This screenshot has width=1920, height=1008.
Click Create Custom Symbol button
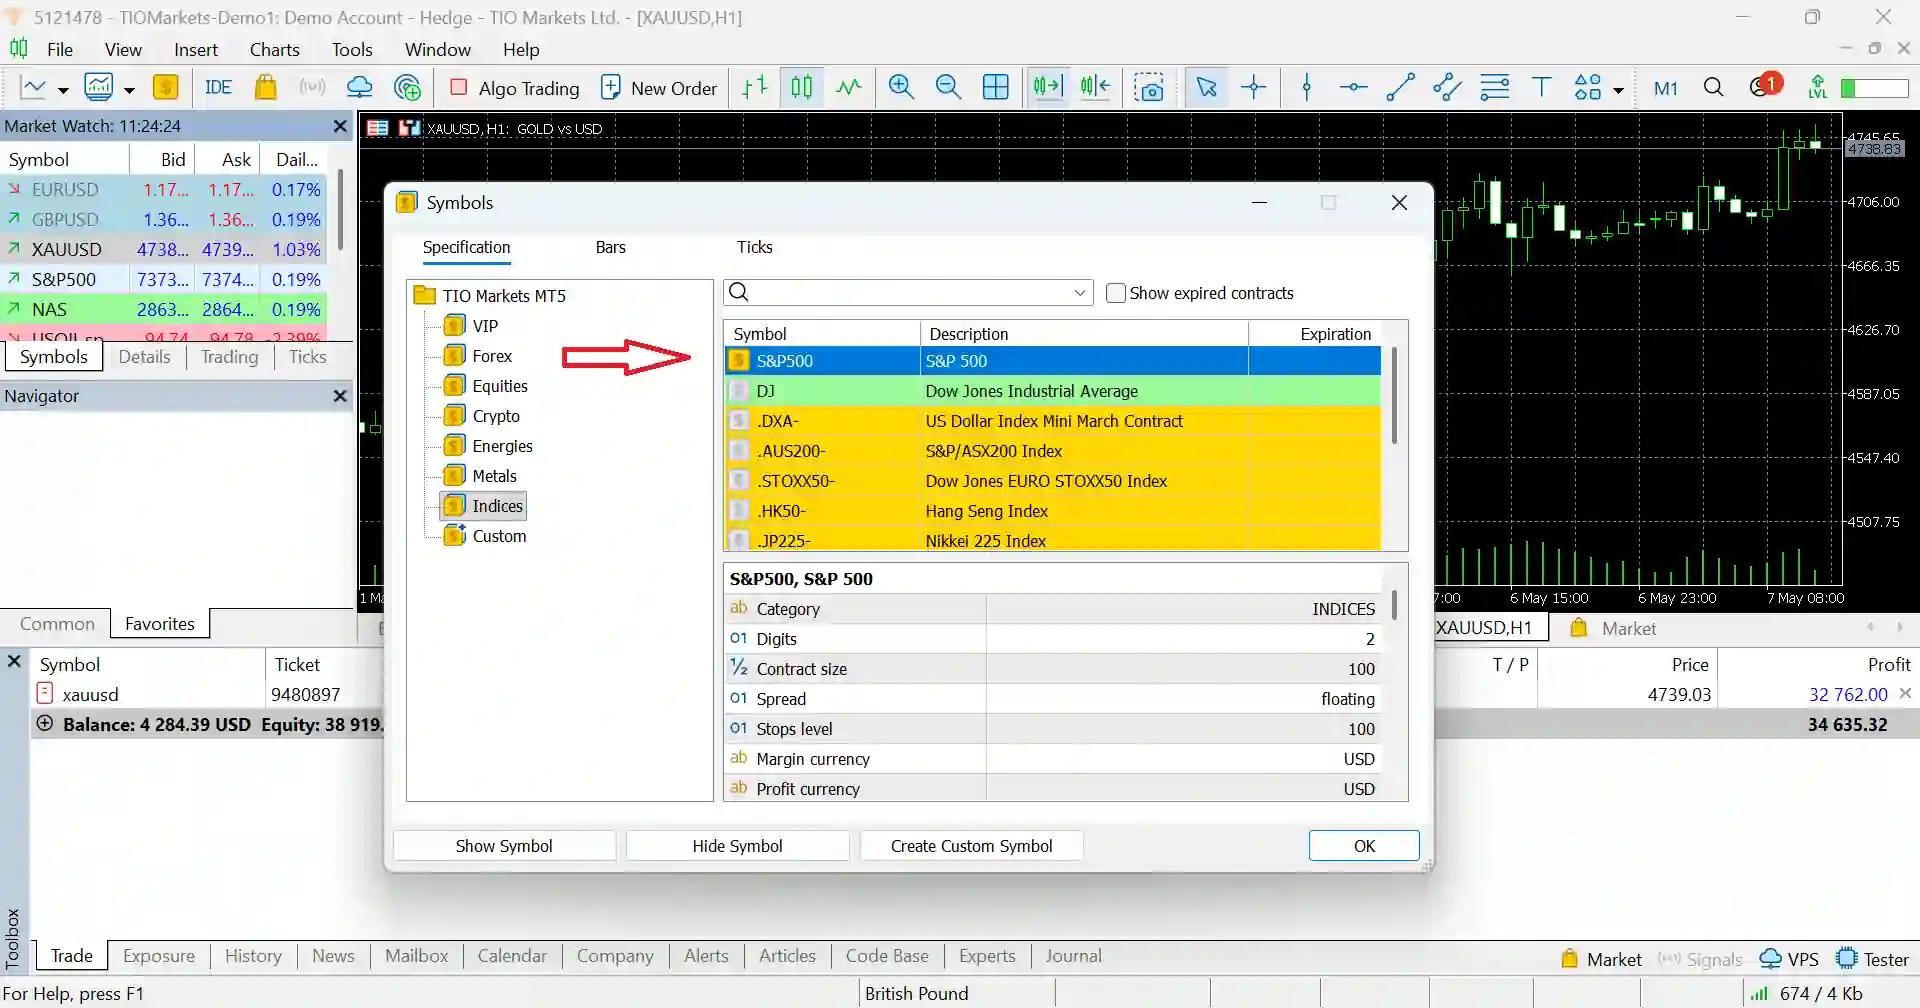tap(971, 846)
